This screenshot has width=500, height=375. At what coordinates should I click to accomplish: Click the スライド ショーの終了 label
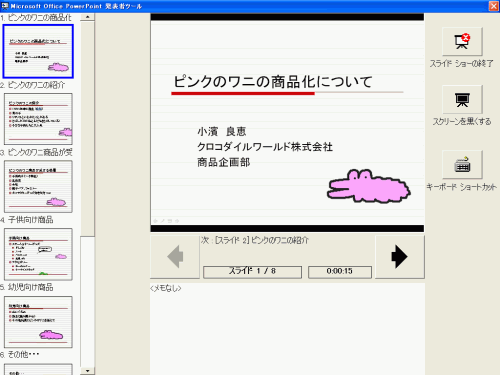click(462, 63)
